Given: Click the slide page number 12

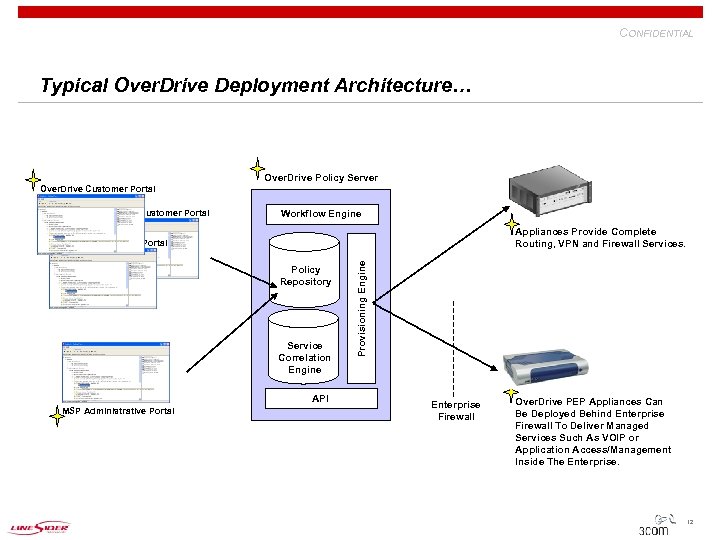Looking at the screenshot, I should pos(690,522).
